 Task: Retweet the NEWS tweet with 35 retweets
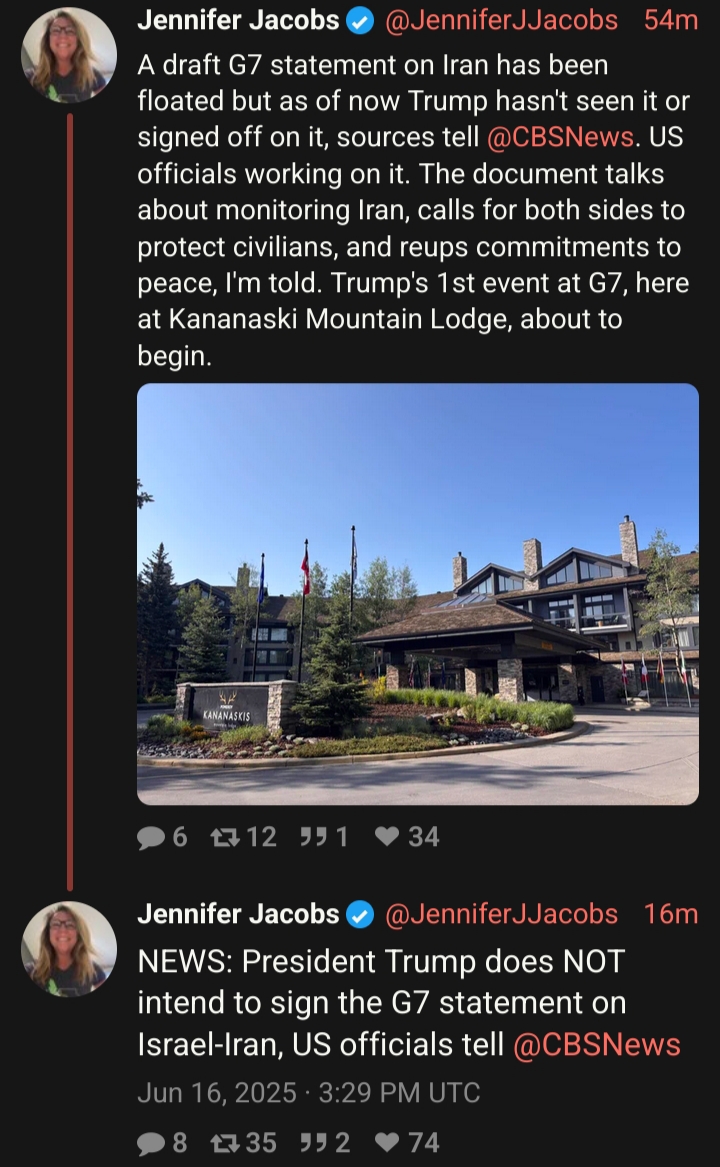click(x=243, y=1142)
